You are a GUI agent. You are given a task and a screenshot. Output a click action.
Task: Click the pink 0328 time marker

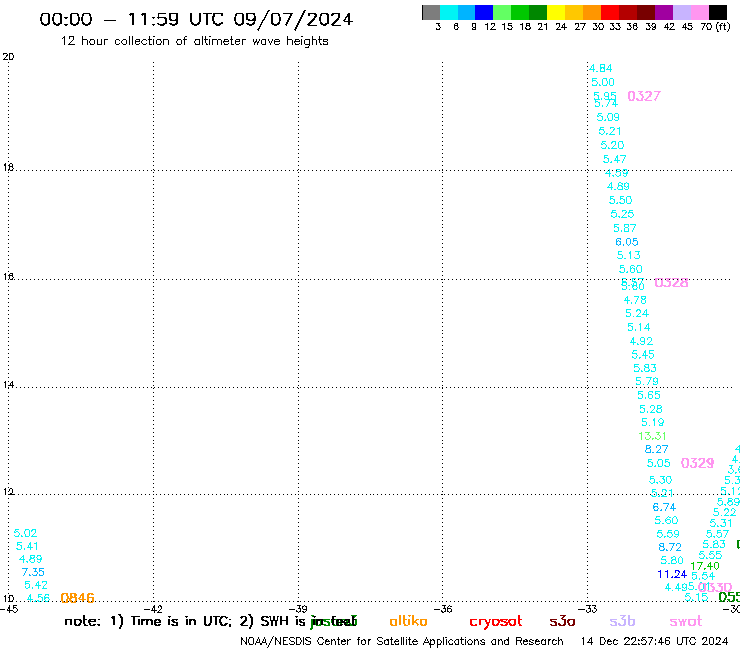pyautogui.click(x=671, y=283)
